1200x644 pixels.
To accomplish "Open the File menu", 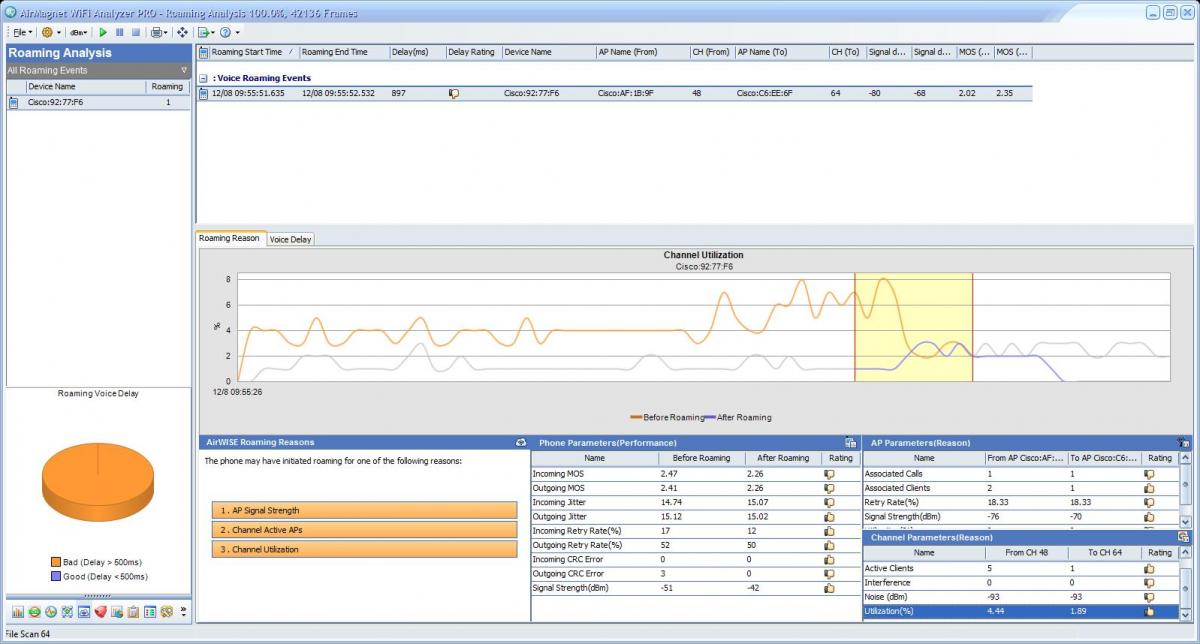I will click(22, 32).
